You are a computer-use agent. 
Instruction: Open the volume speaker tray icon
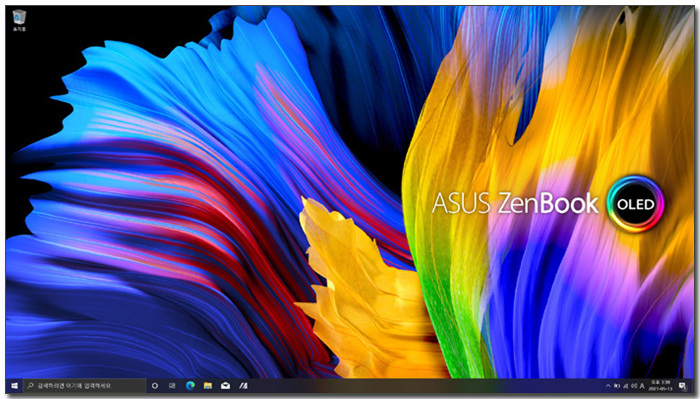tap(634, 386)
